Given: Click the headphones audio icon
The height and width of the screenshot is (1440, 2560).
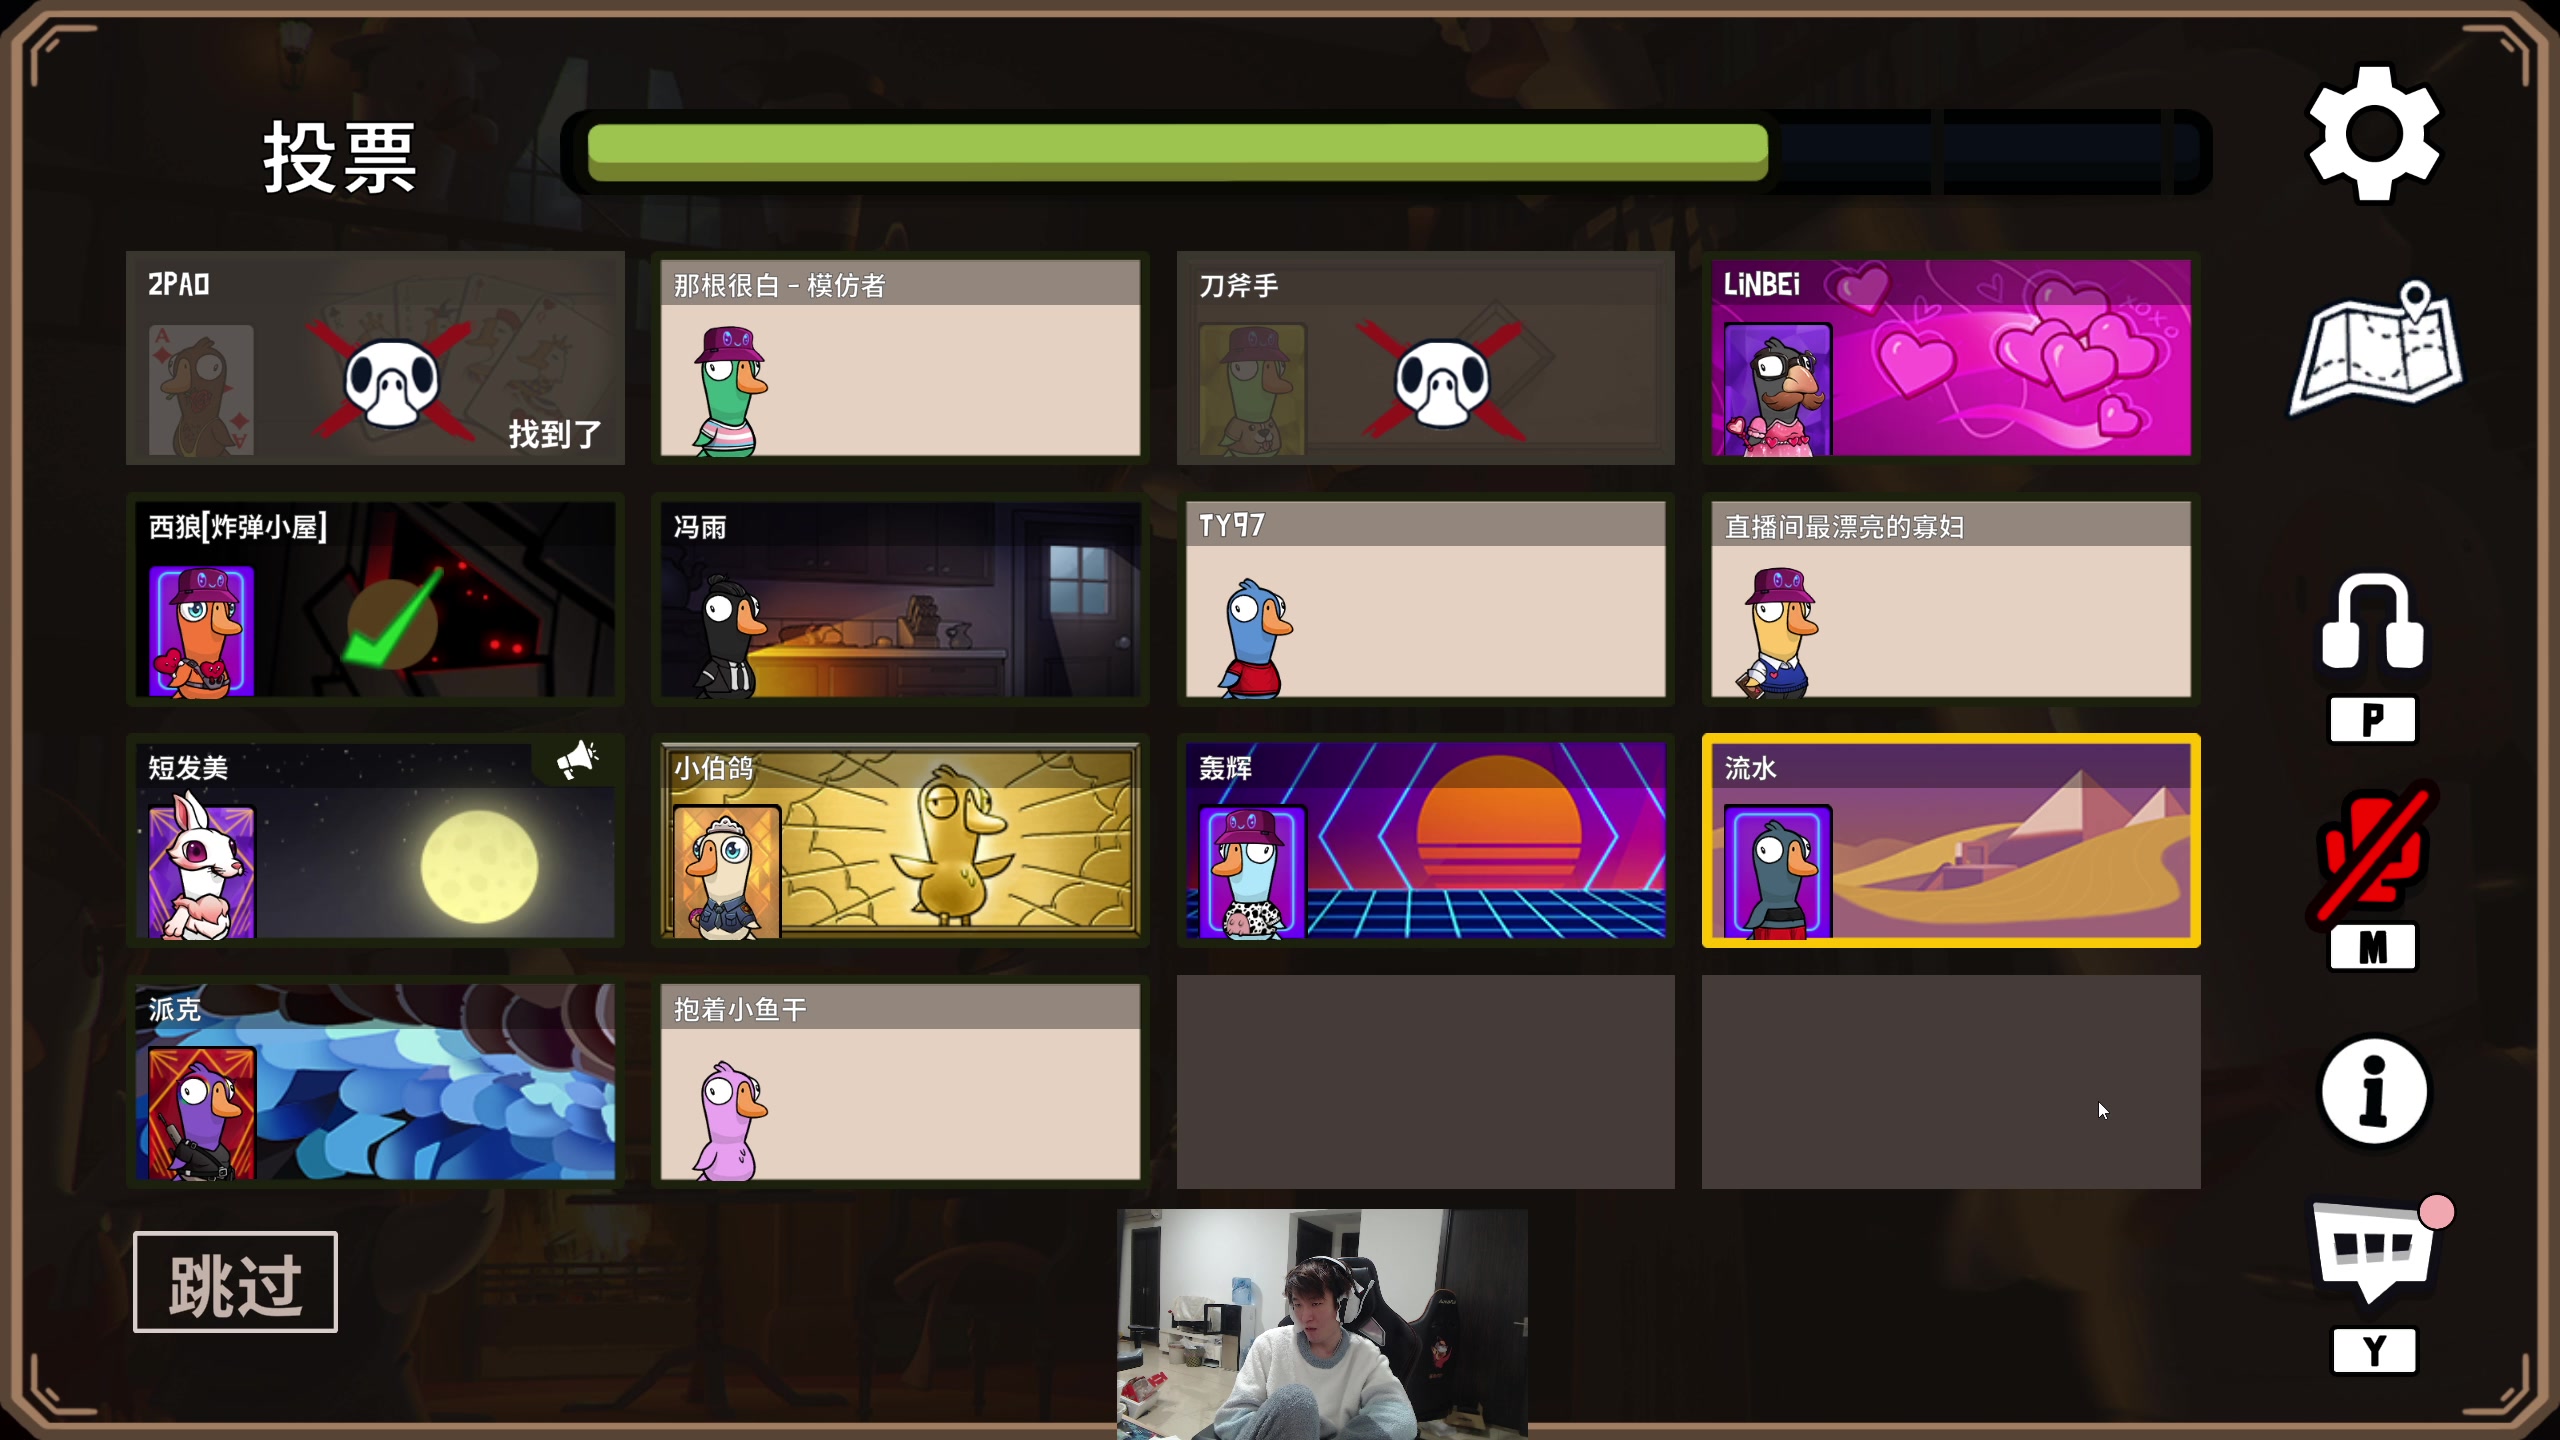Looking at the screenshot, I should pos(2372,622).
